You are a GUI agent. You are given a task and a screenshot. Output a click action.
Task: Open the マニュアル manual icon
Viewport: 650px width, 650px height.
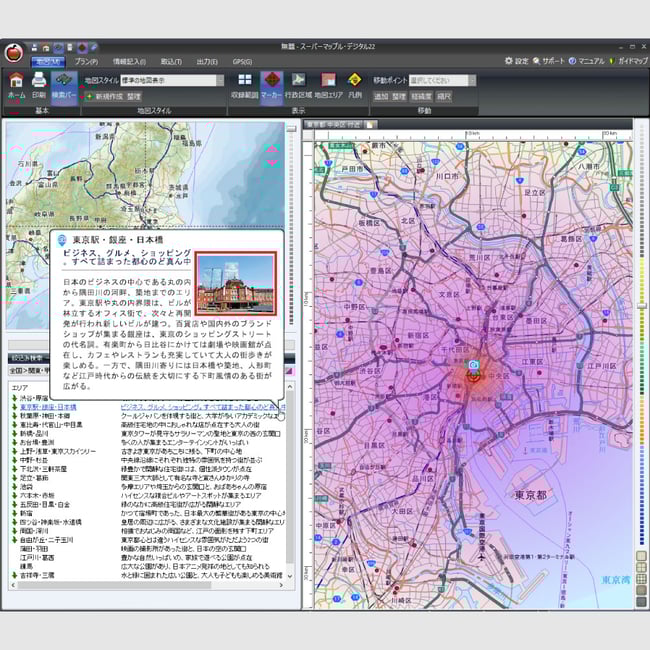(x=586, y=61)
